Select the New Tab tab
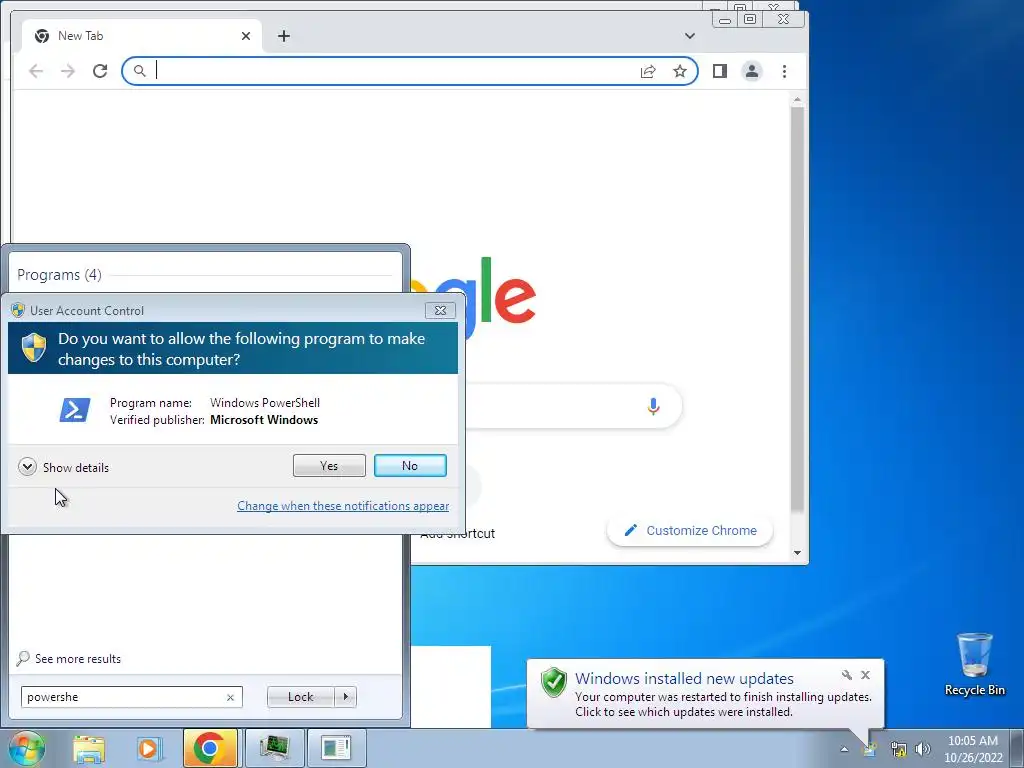 142,36
